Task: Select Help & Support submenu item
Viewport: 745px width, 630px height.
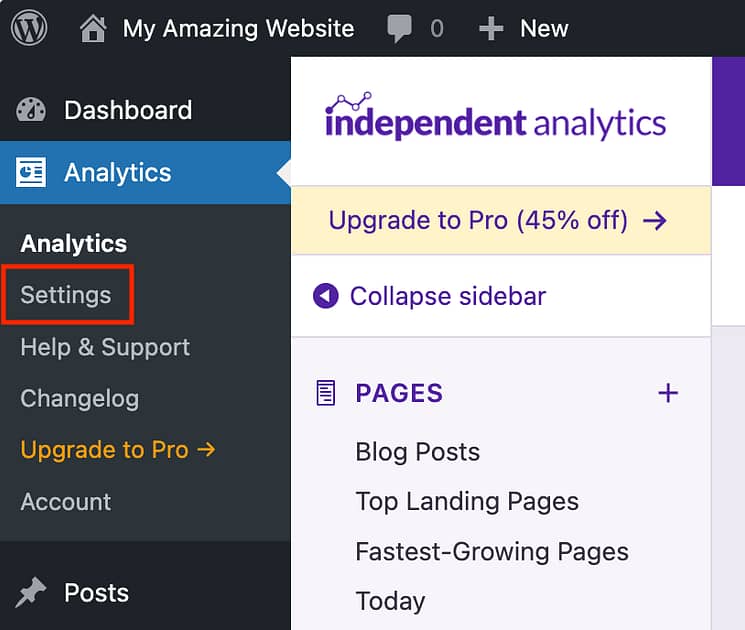Action: coord(105,347)
